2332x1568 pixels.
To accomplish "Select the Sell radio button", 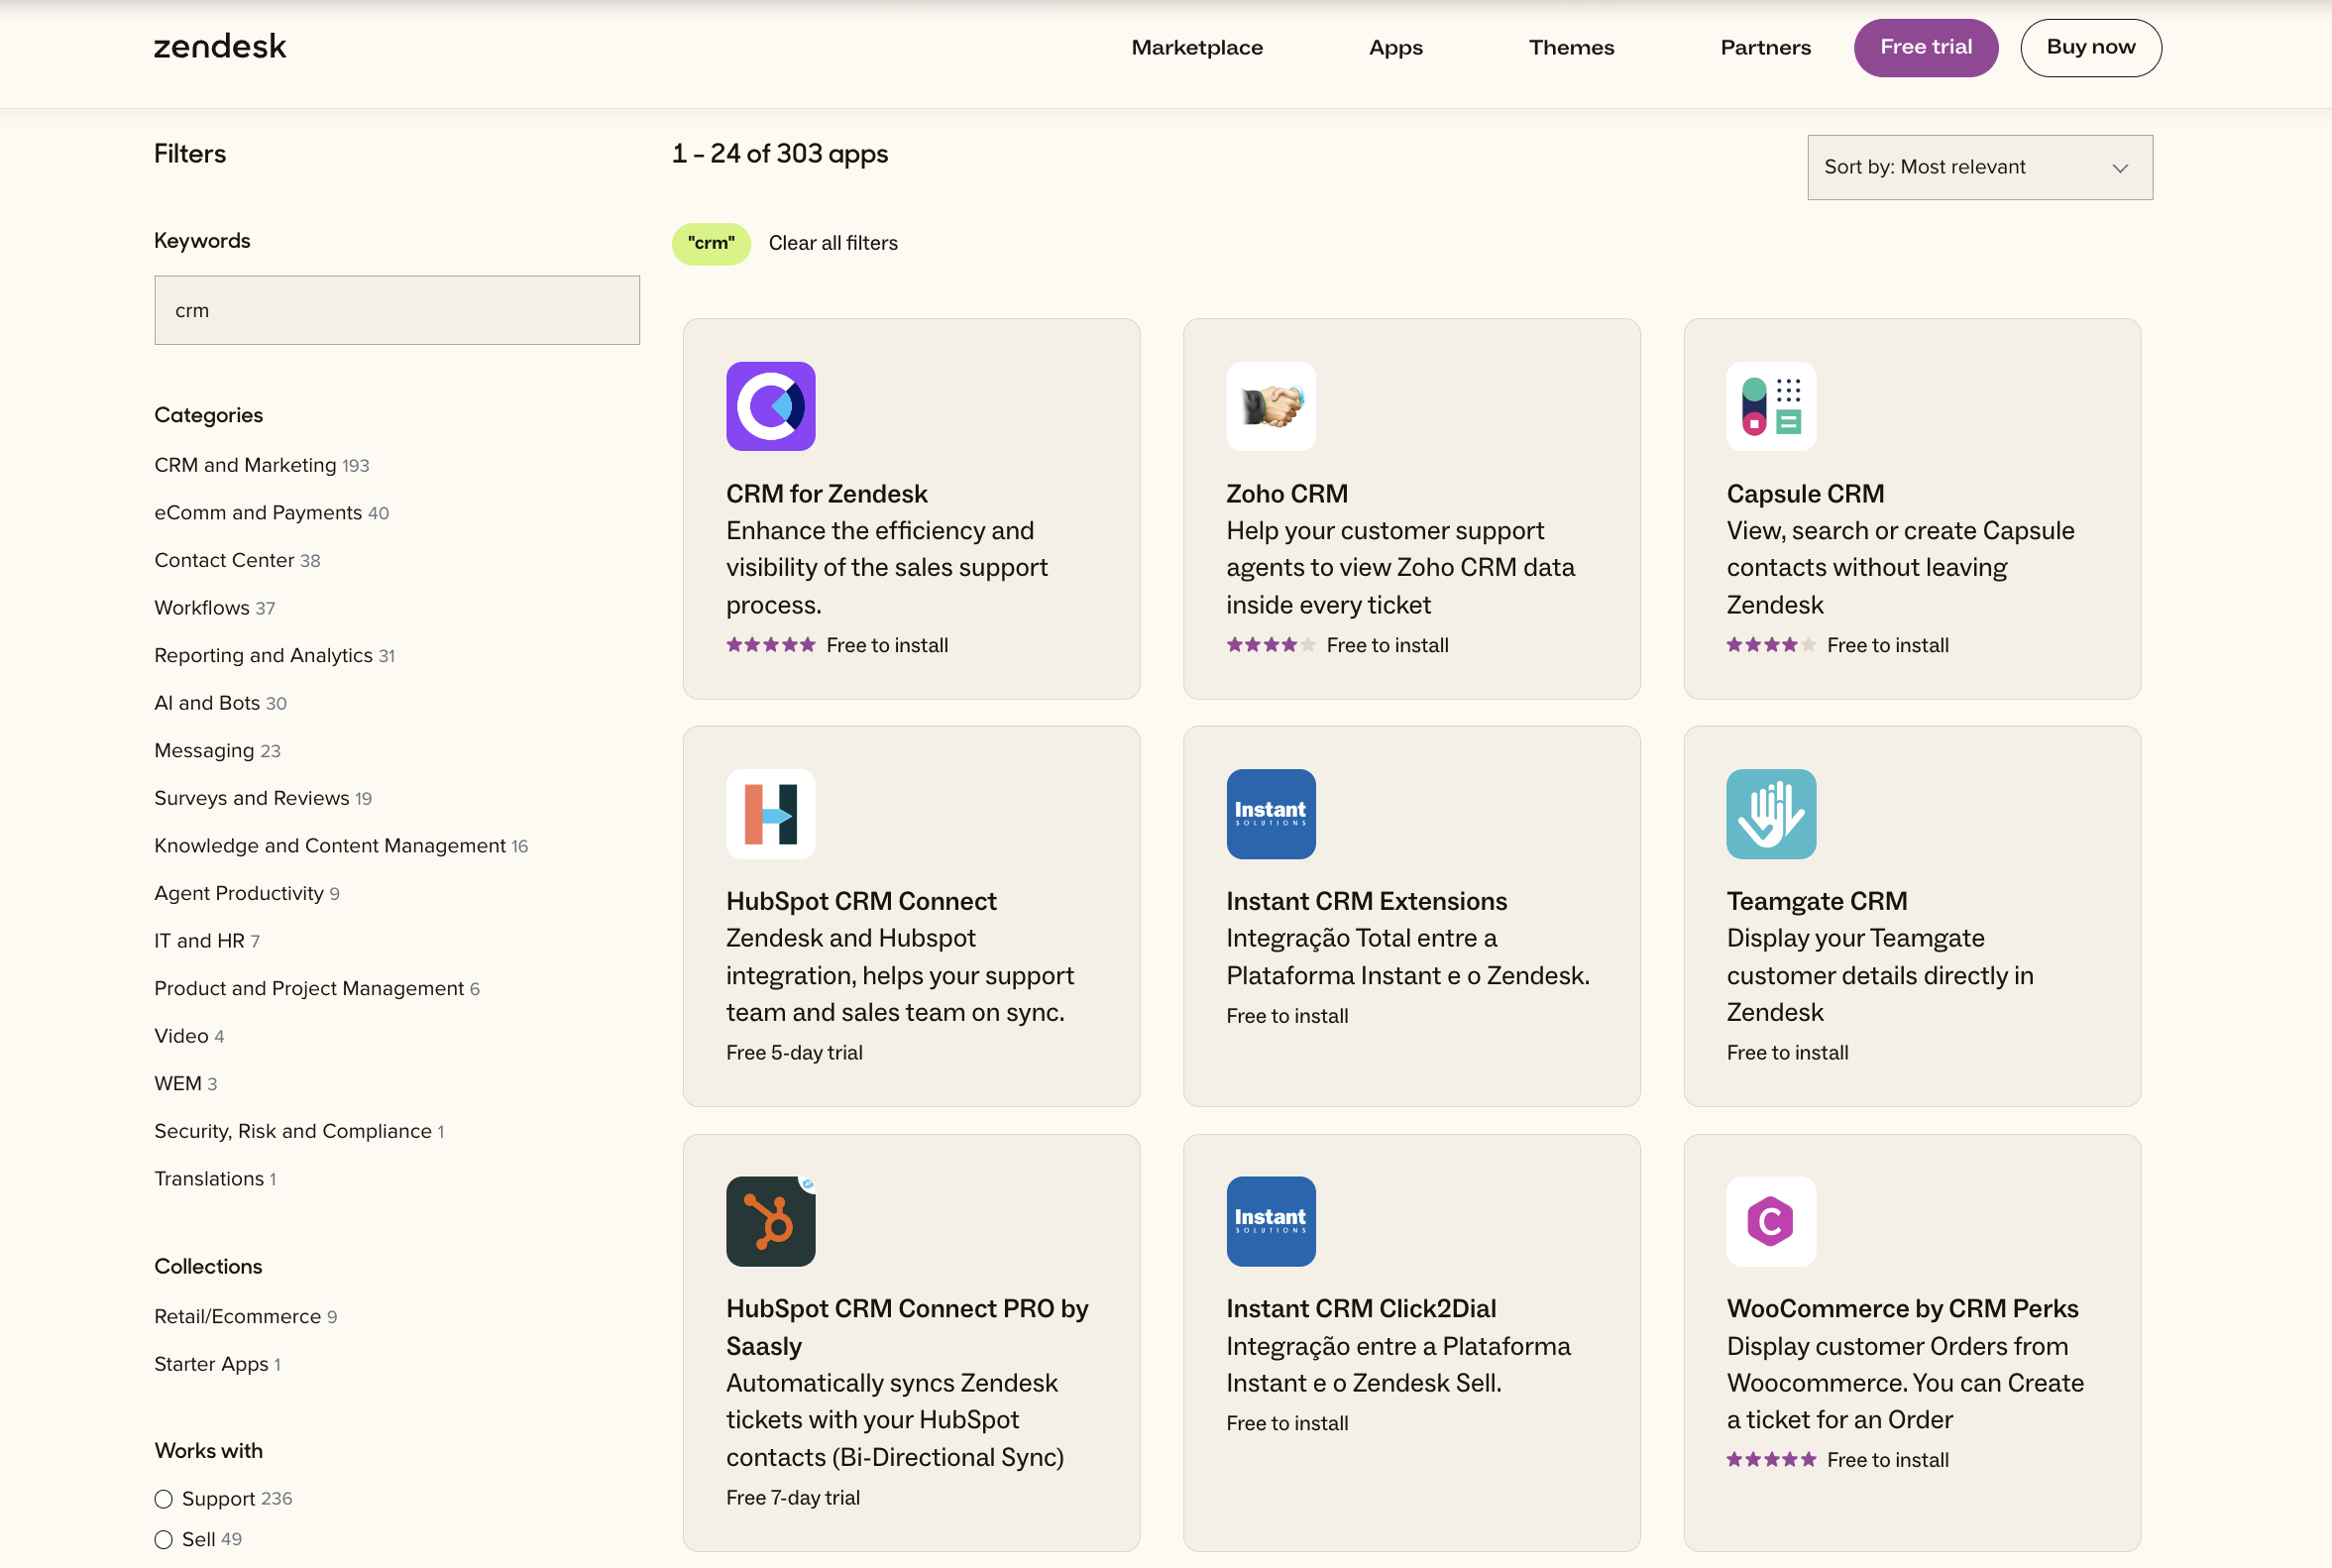I will (x=164, y=1540).
